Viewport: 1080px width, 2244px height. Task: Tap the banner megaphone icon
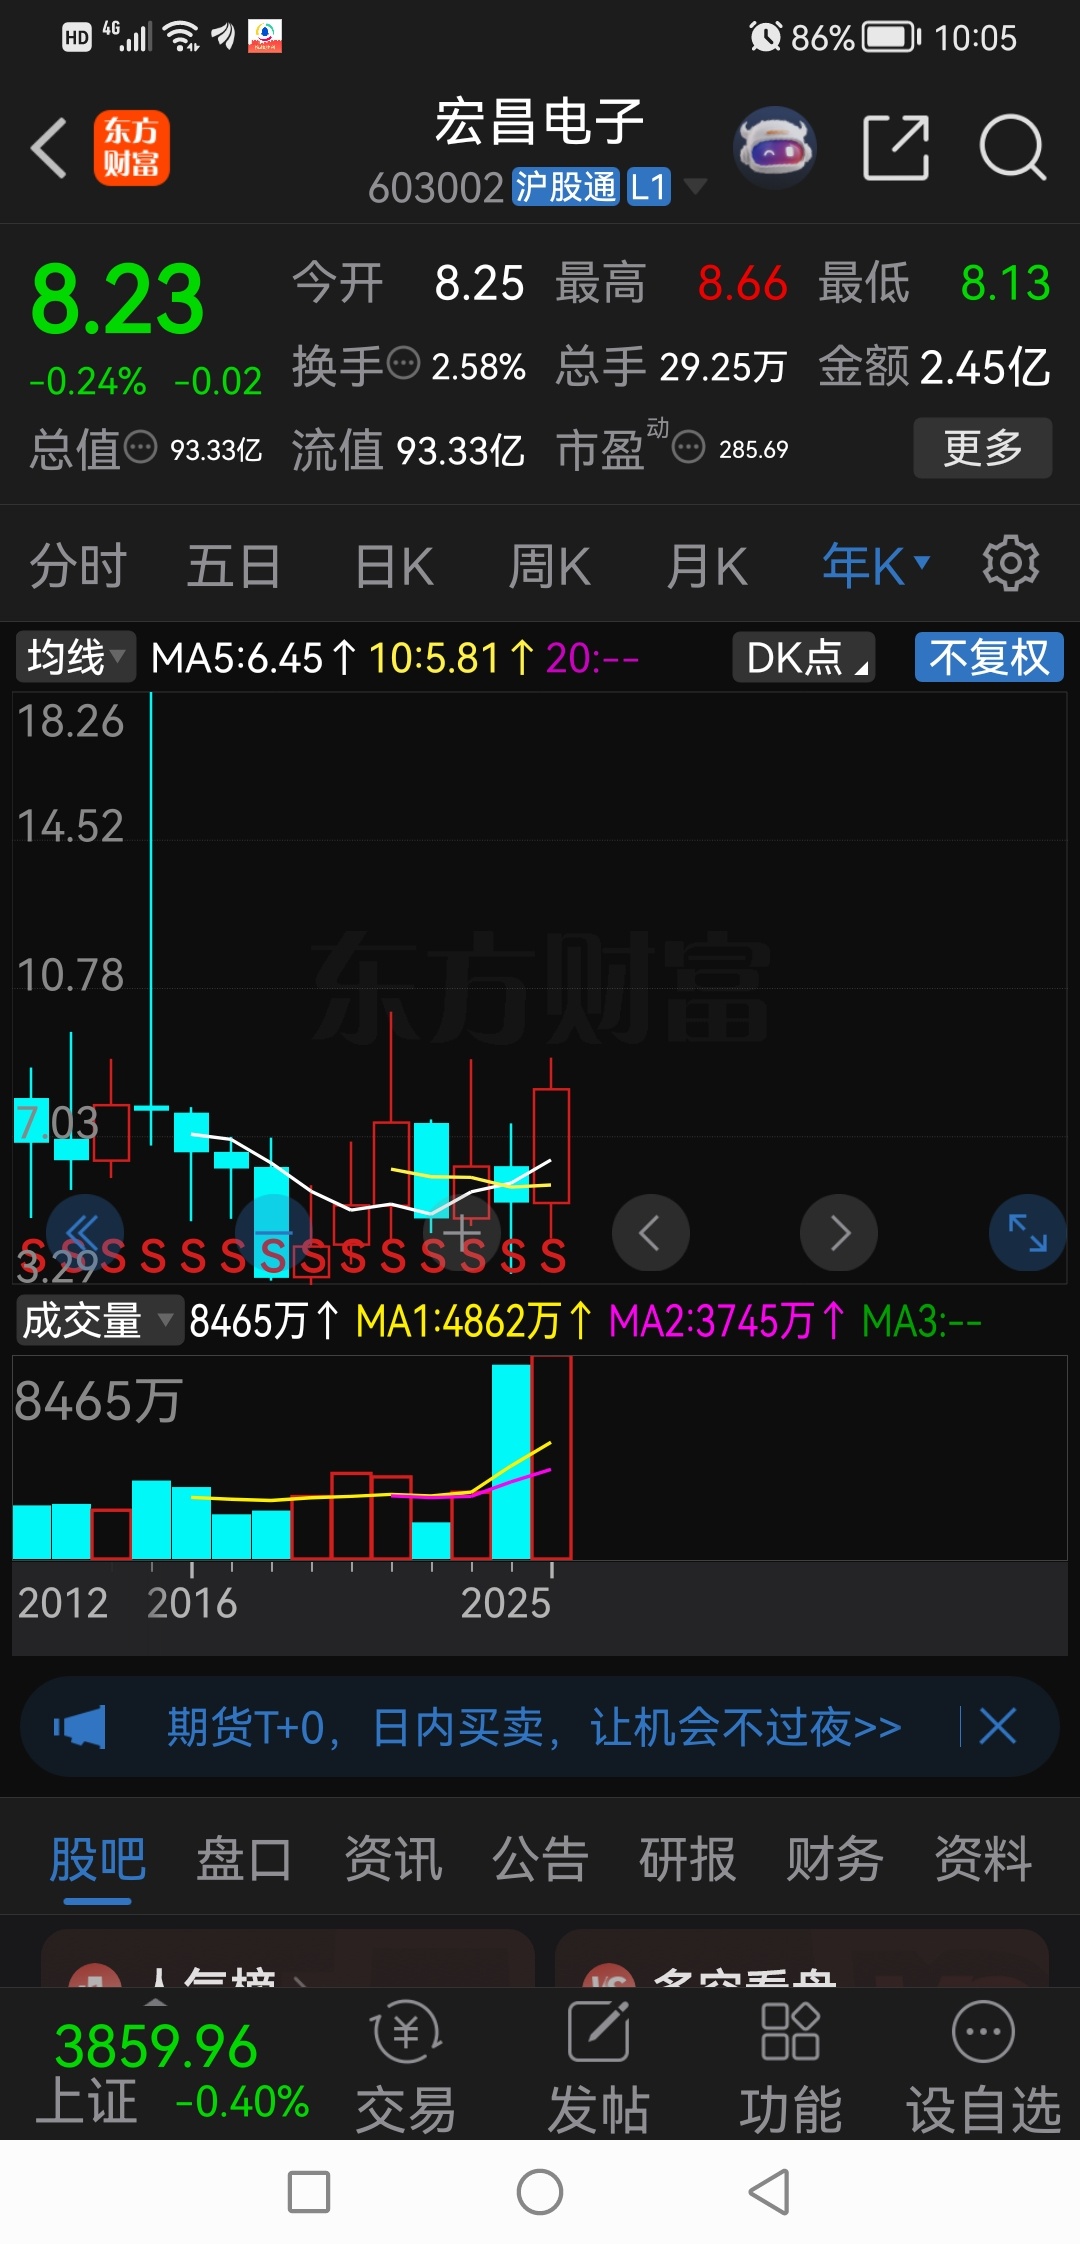point(80,1727)
